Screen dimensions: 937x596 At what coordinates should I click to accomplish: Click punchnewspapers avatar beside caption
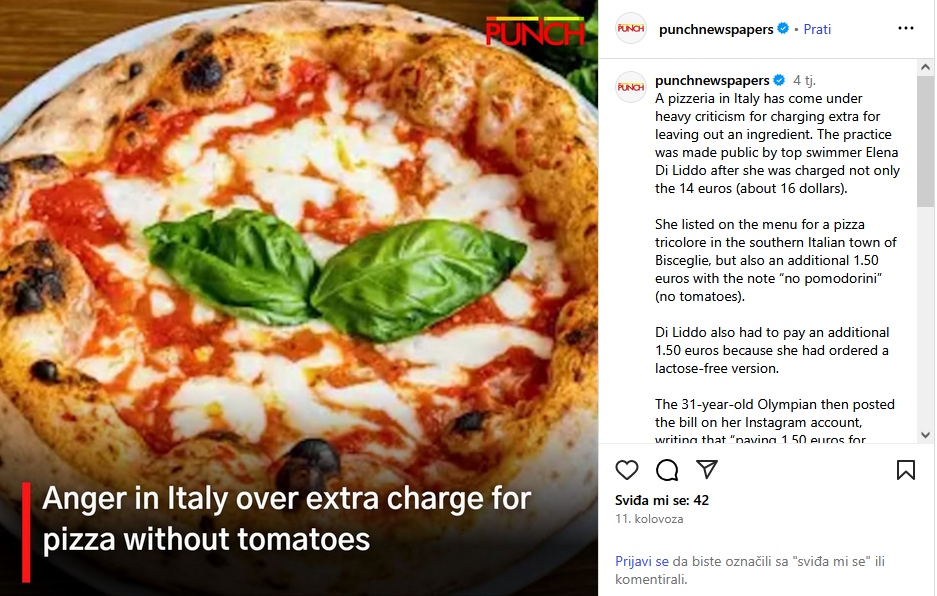[631, 87]
